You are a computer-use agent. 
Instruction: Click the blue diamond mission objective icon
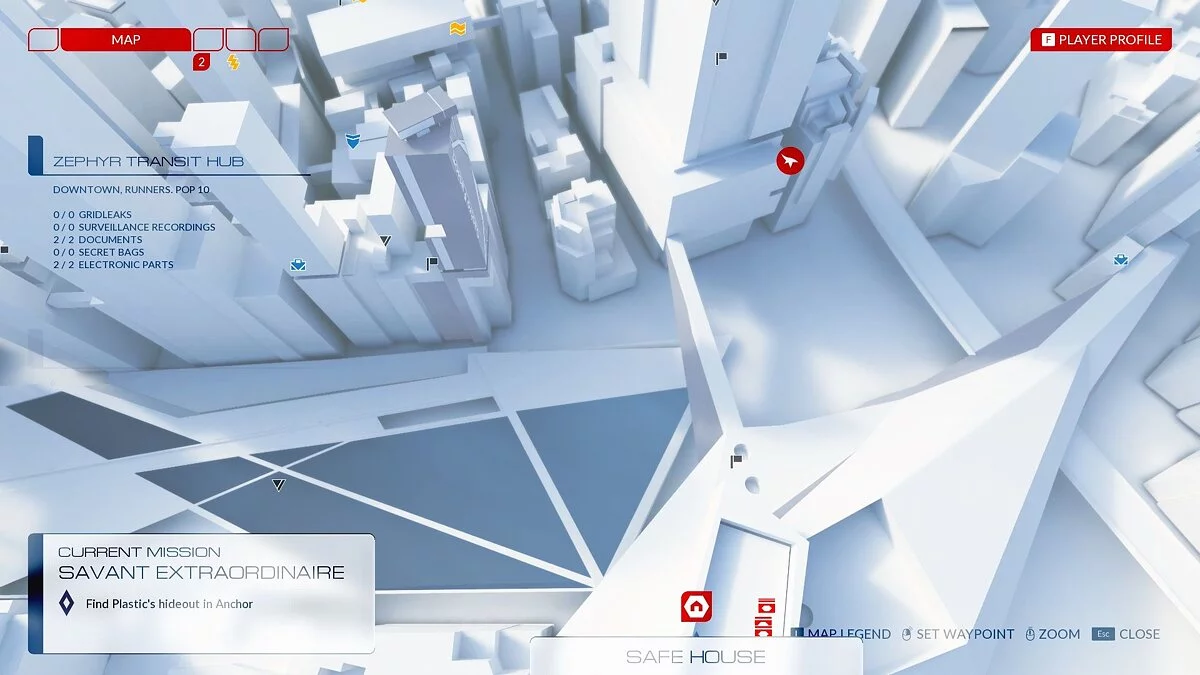coord(66,604)
